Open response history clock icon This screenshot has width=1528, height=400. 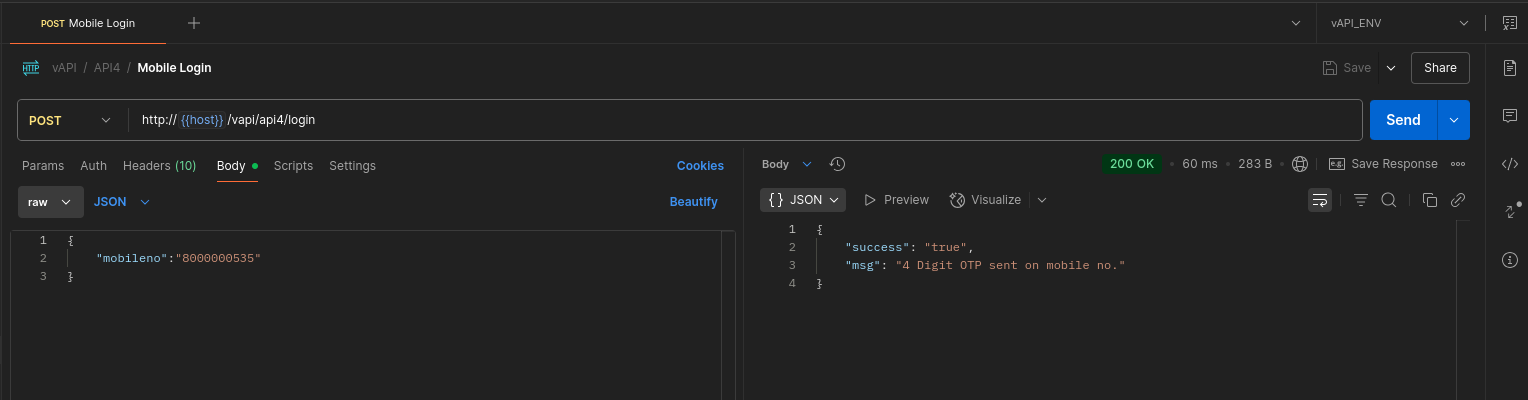[x=838, y=164]
